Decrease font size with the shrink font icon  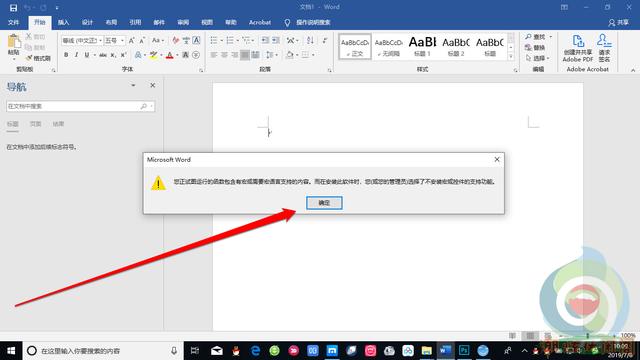[142, 40]
